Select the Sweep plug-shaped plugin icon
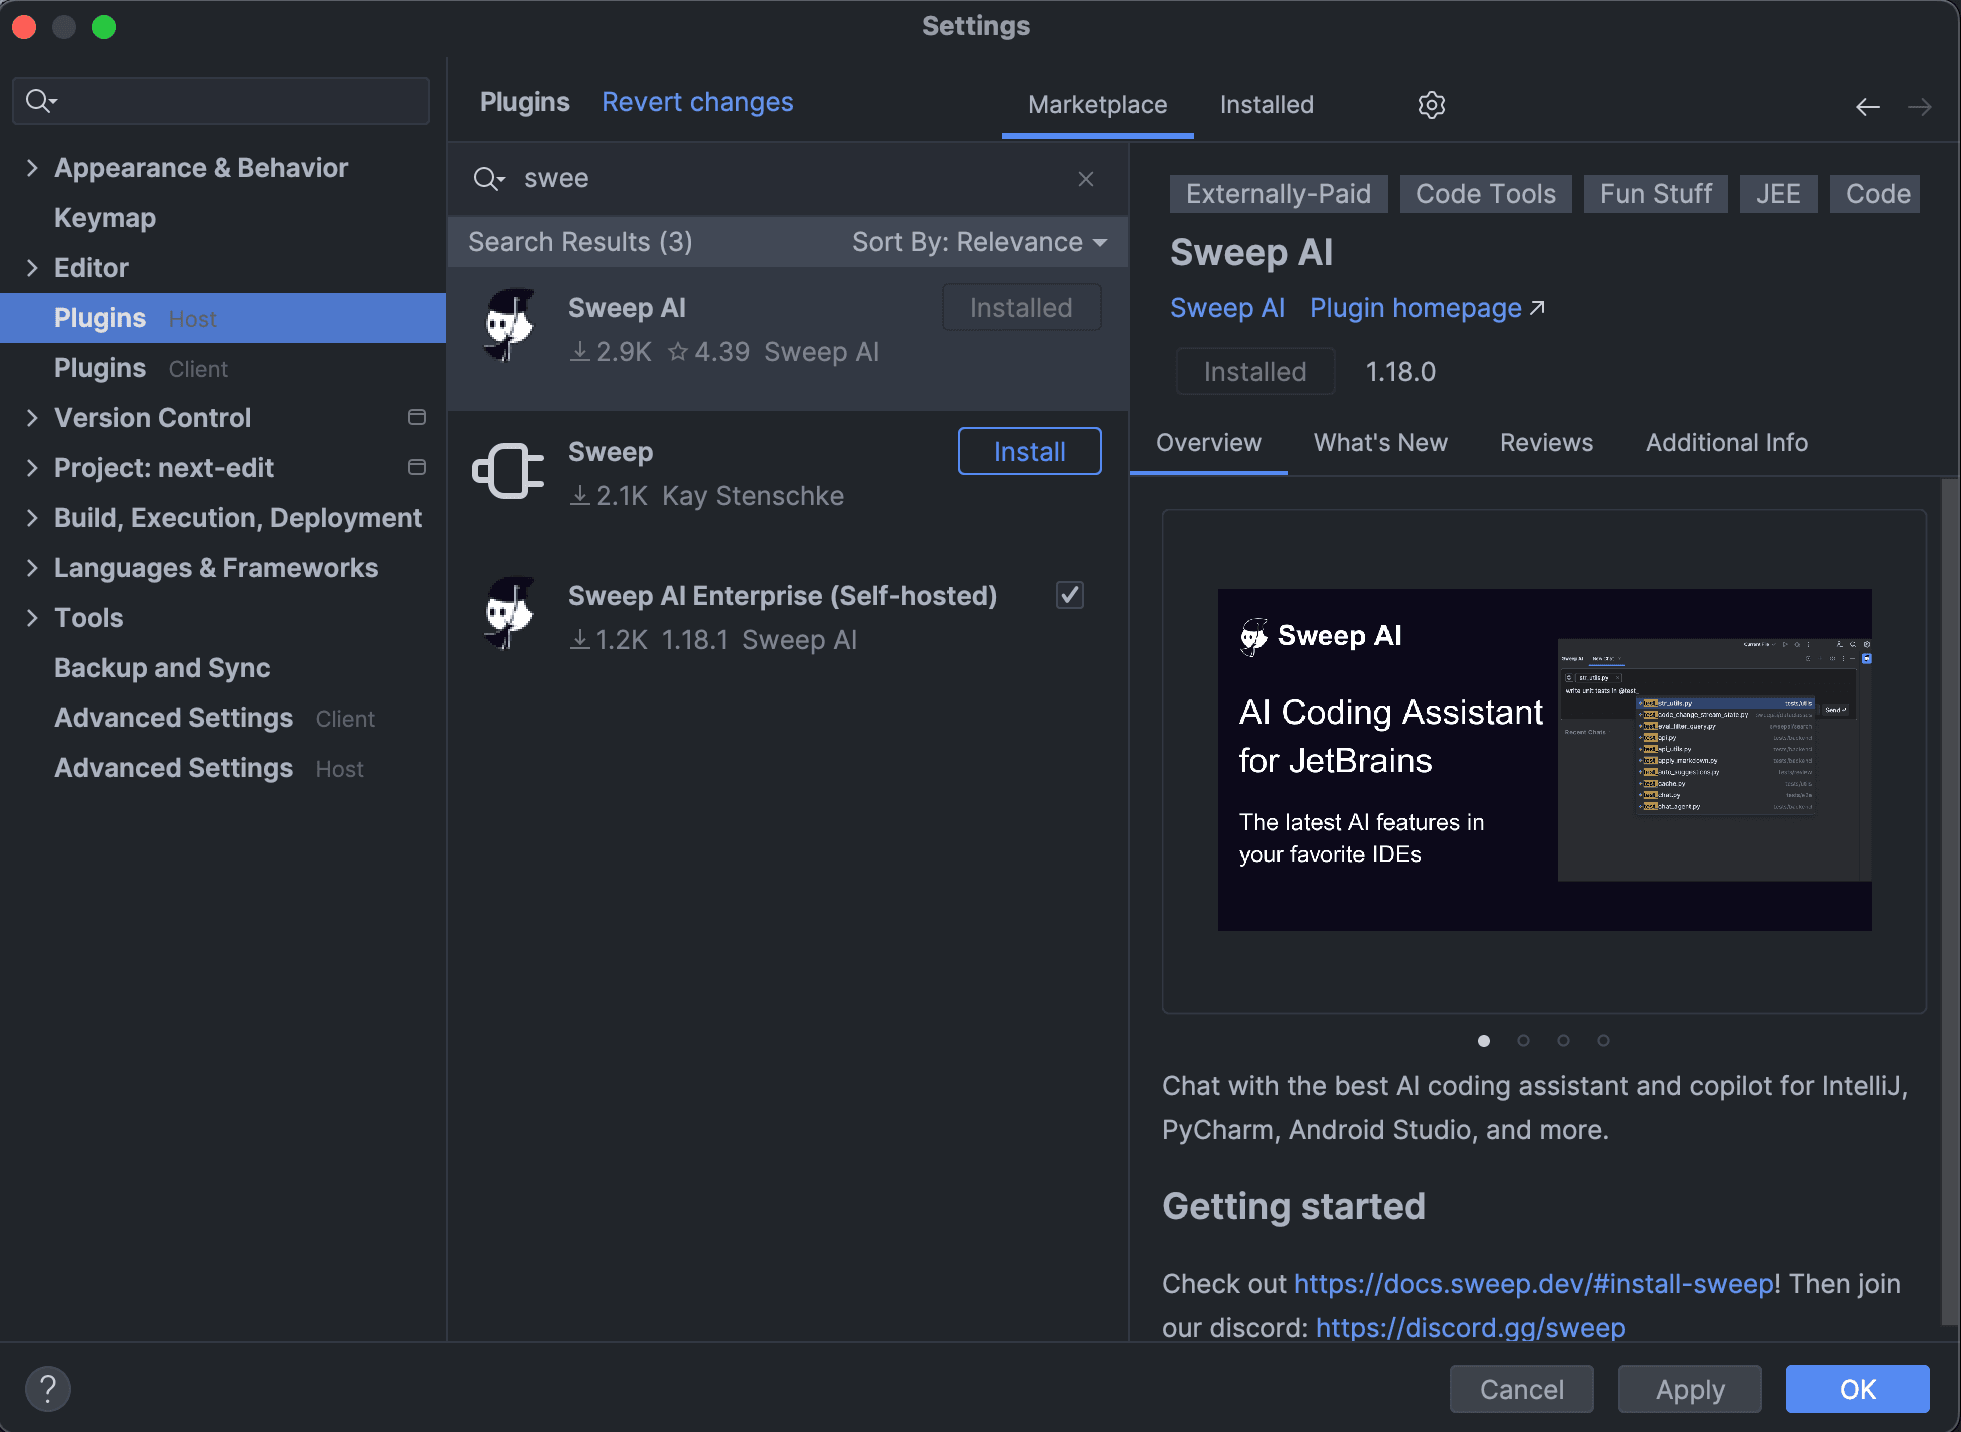The image size is (1961, 1432). pos(508,471)
